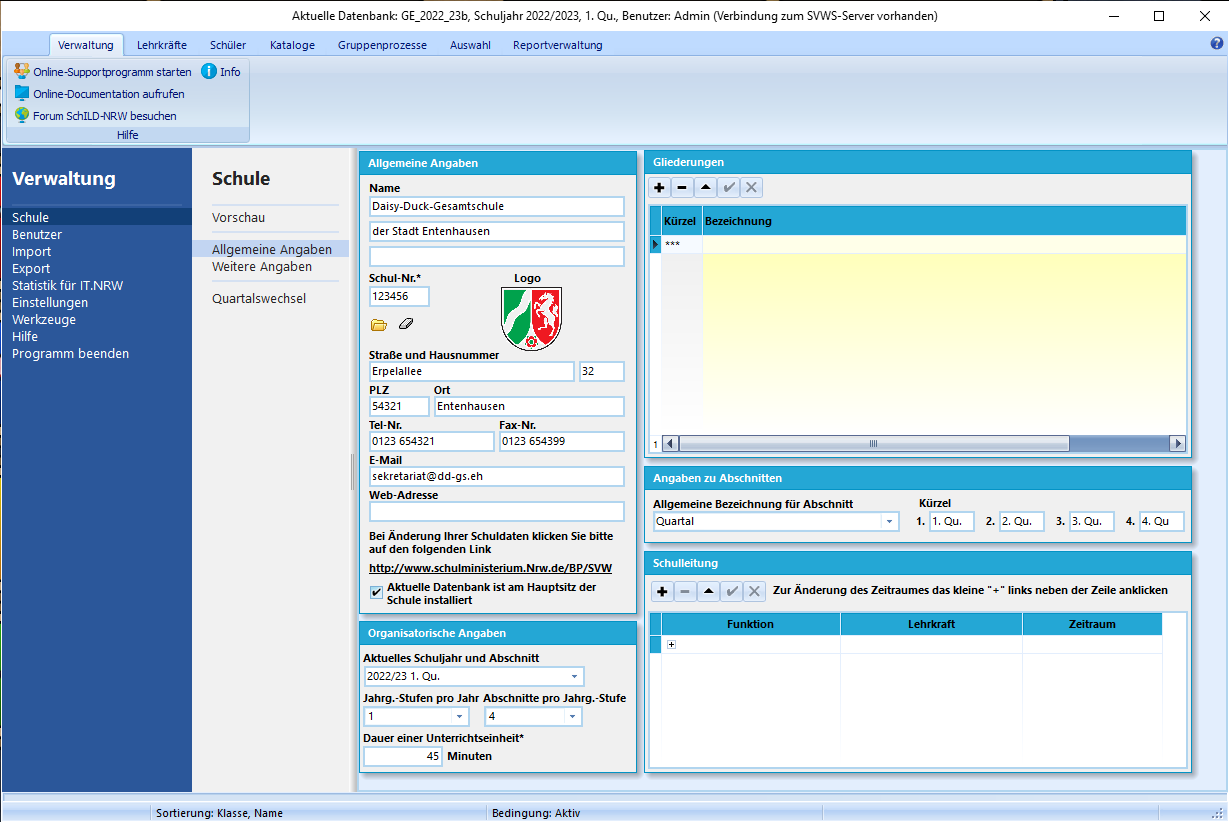Confirm Schulleitung changes with checkmark
Screen dimensions: 1229x822
click(x=732, y=592)
